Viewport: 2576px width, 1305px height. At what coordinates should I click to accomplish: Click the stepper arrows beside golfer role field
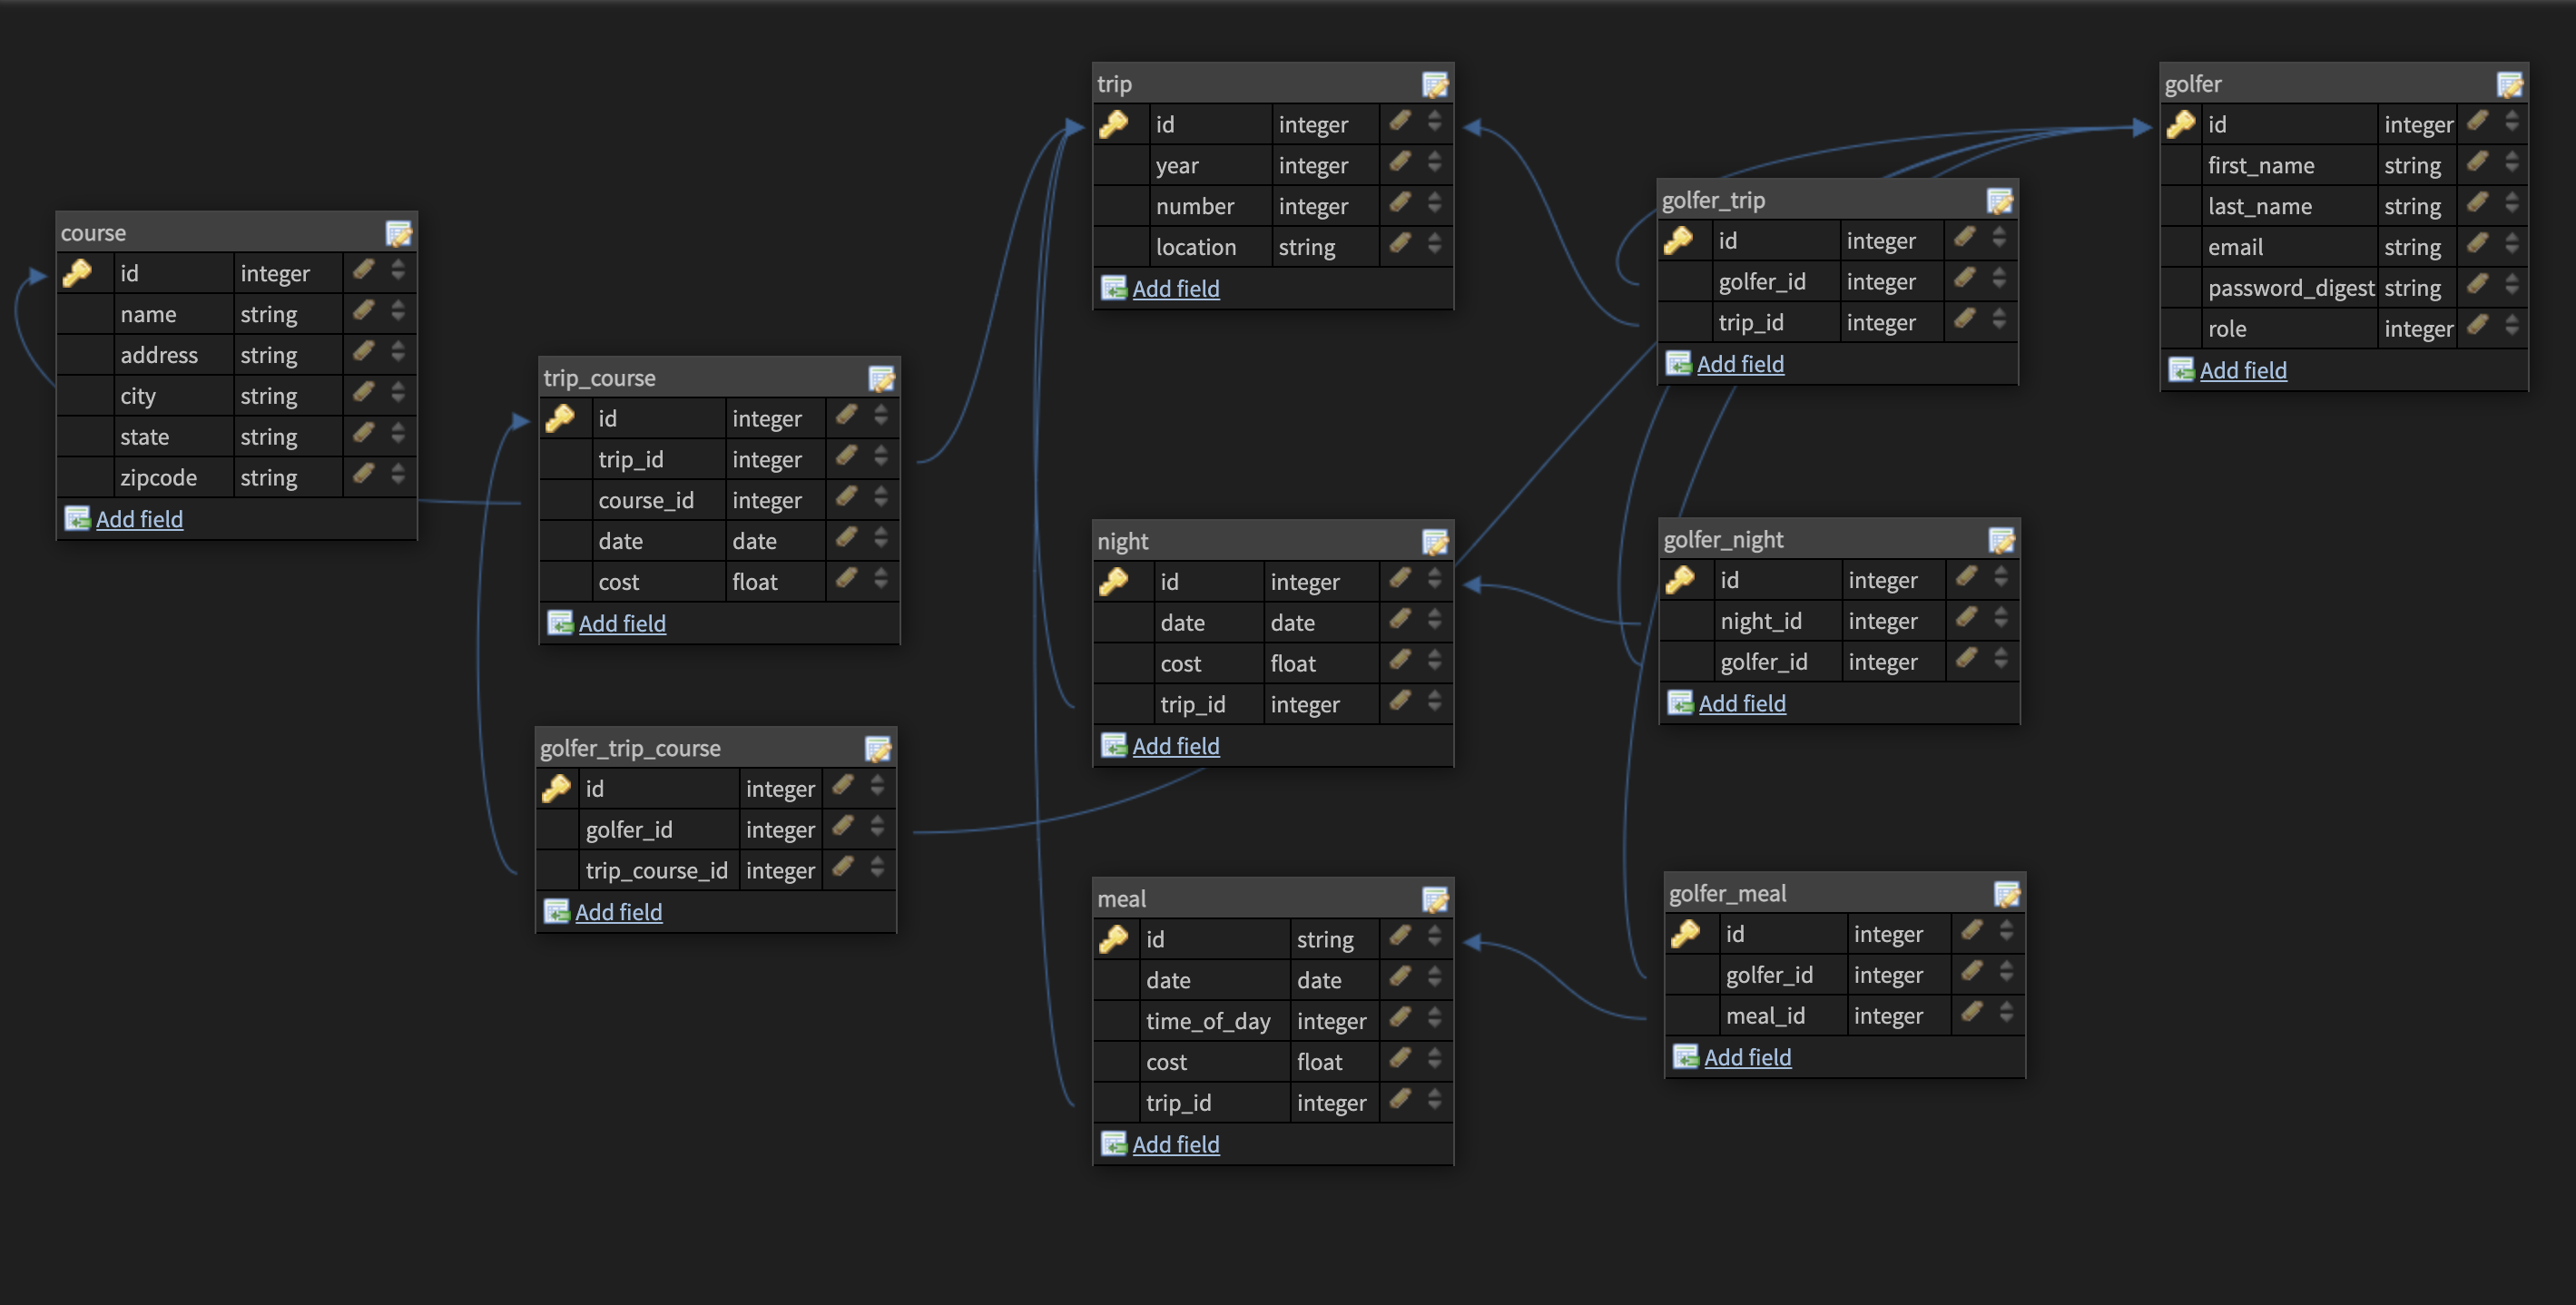pos(2512,327)
